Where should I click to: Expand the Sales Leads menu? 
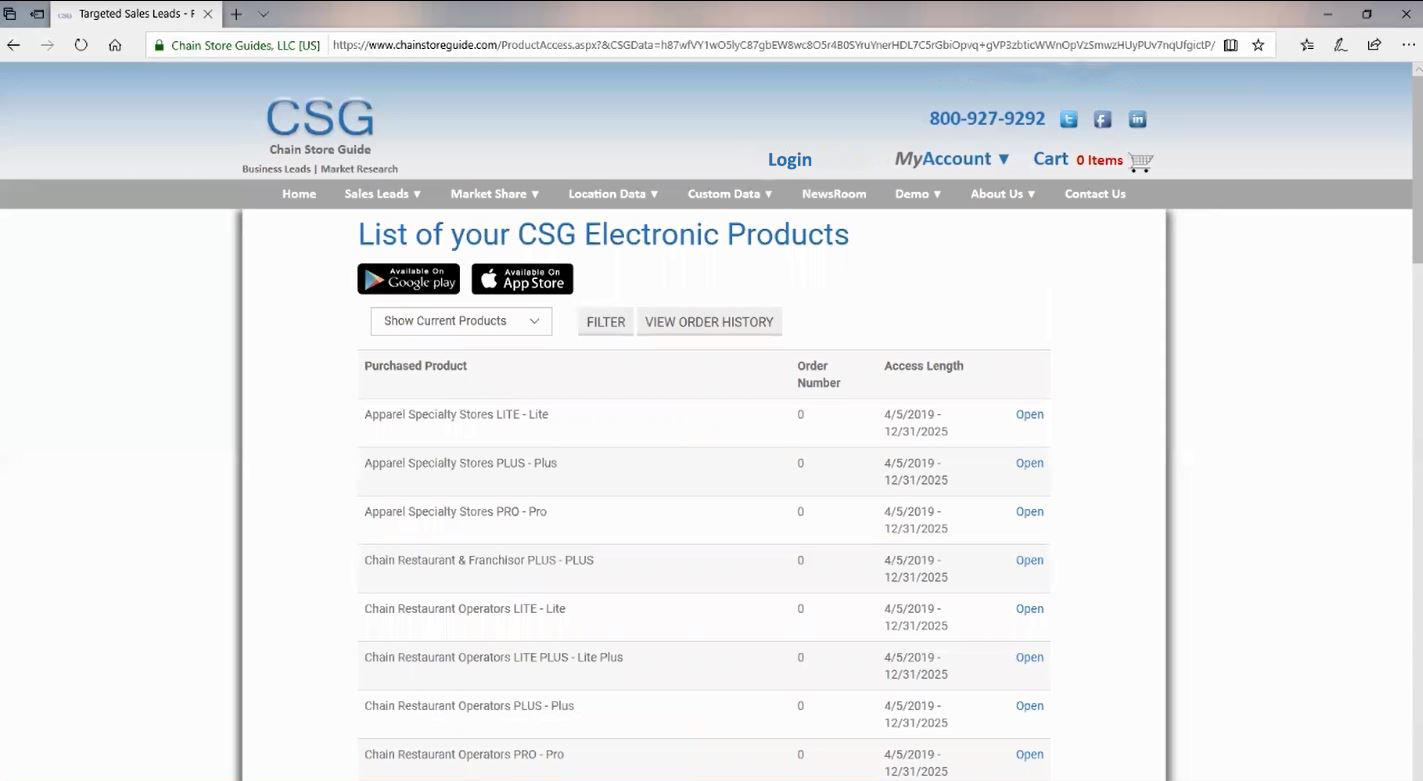click(x=383, y=194)
